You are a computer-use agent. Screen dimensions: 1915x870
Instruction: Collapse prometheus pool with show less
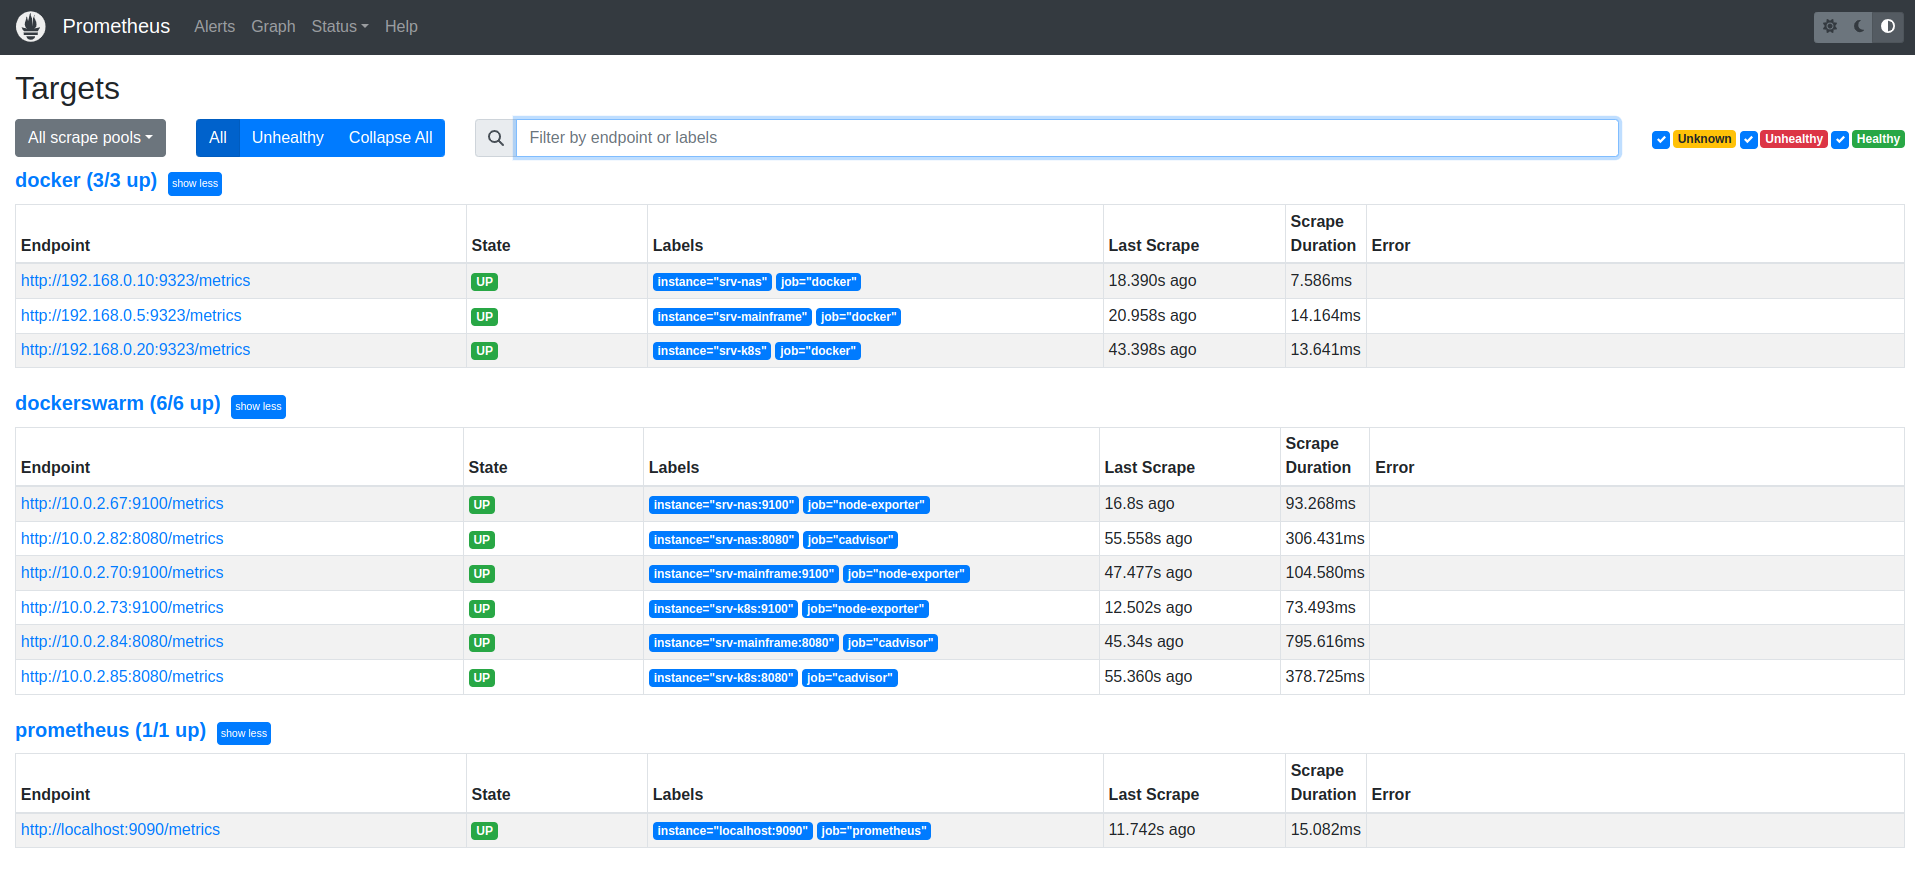pyautogui.click(x=244, y=734)
